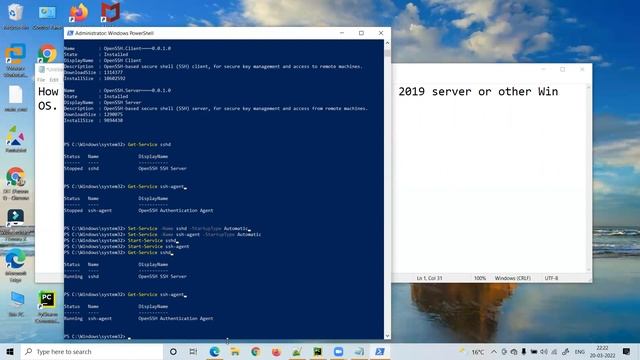Click the Windows Start button
This screenshot has height=360, width=640.
(10, 351)
